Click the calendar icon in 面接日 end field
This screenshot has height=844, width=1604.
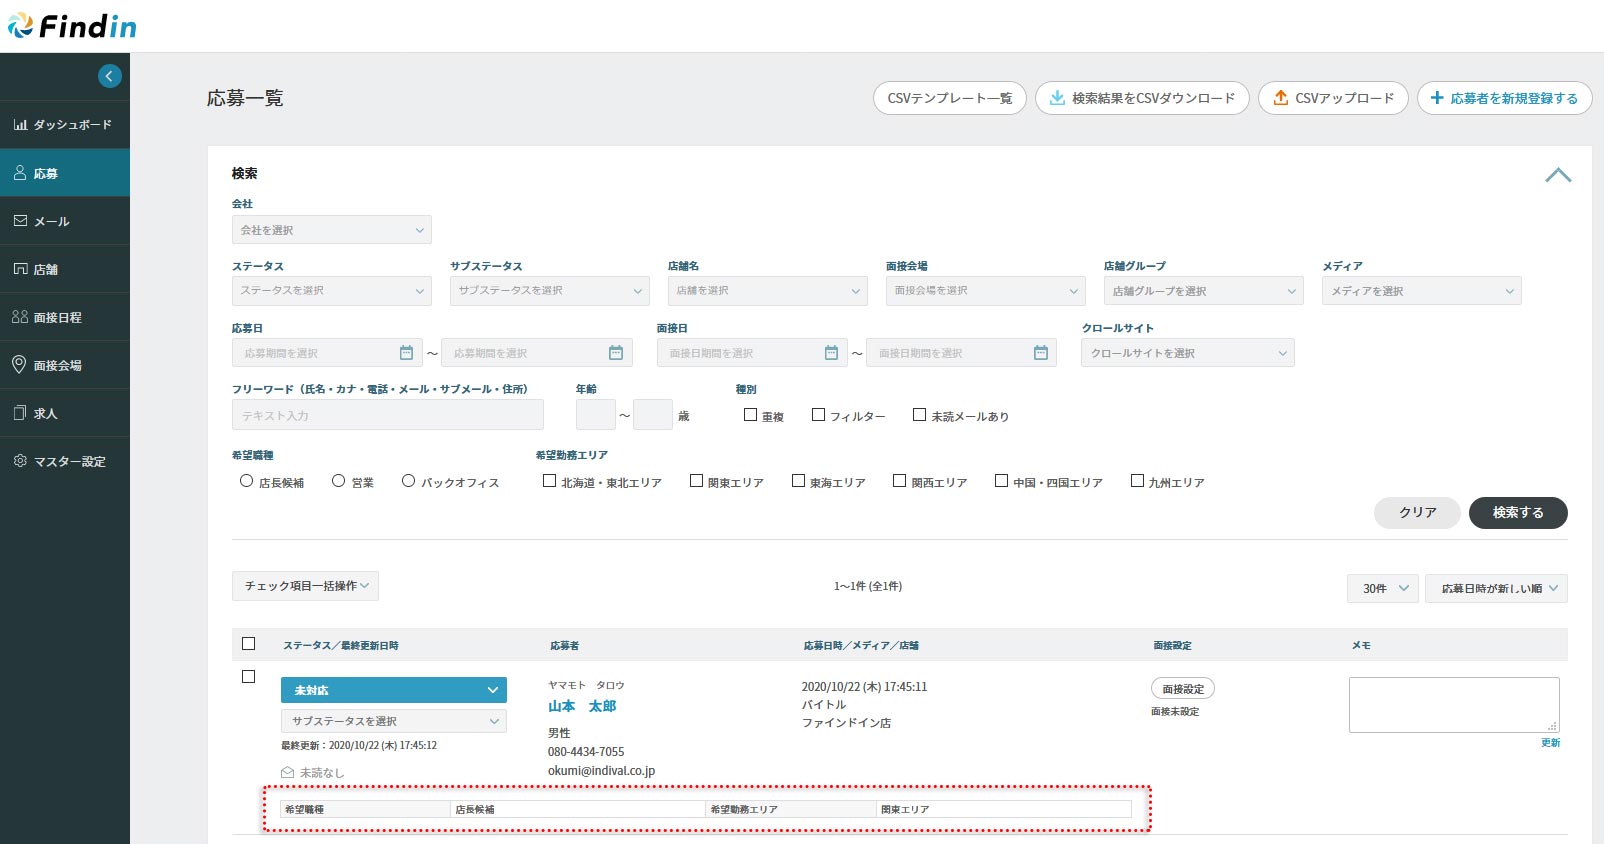coord(1040,353)
